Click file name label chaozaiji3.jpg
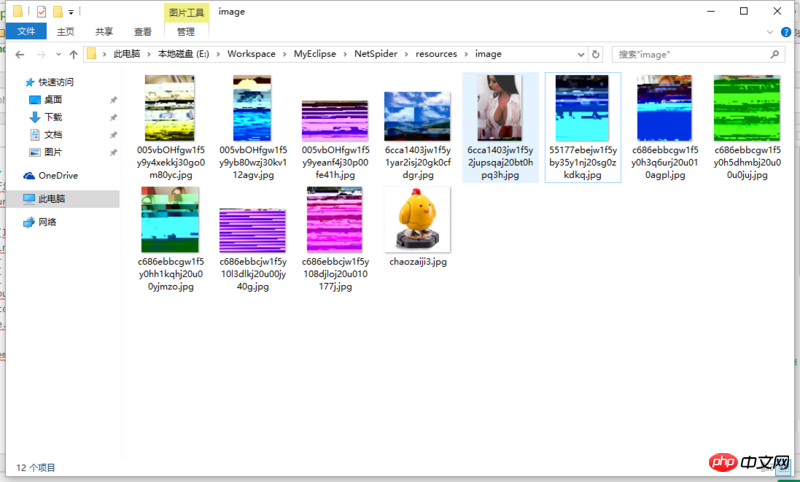 coord(418,262)
